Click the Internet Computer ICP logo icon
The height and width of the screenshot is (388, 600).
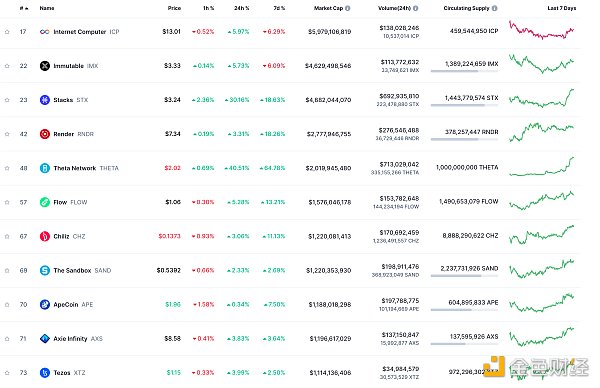point(44,32)
